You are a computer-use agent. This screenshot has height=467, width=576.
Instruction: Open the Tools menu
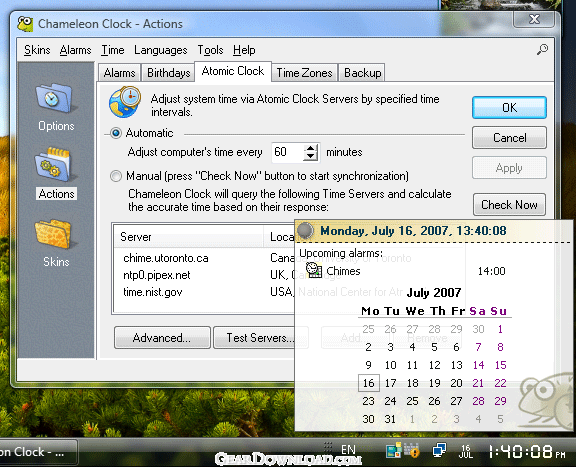click(210, 50)
